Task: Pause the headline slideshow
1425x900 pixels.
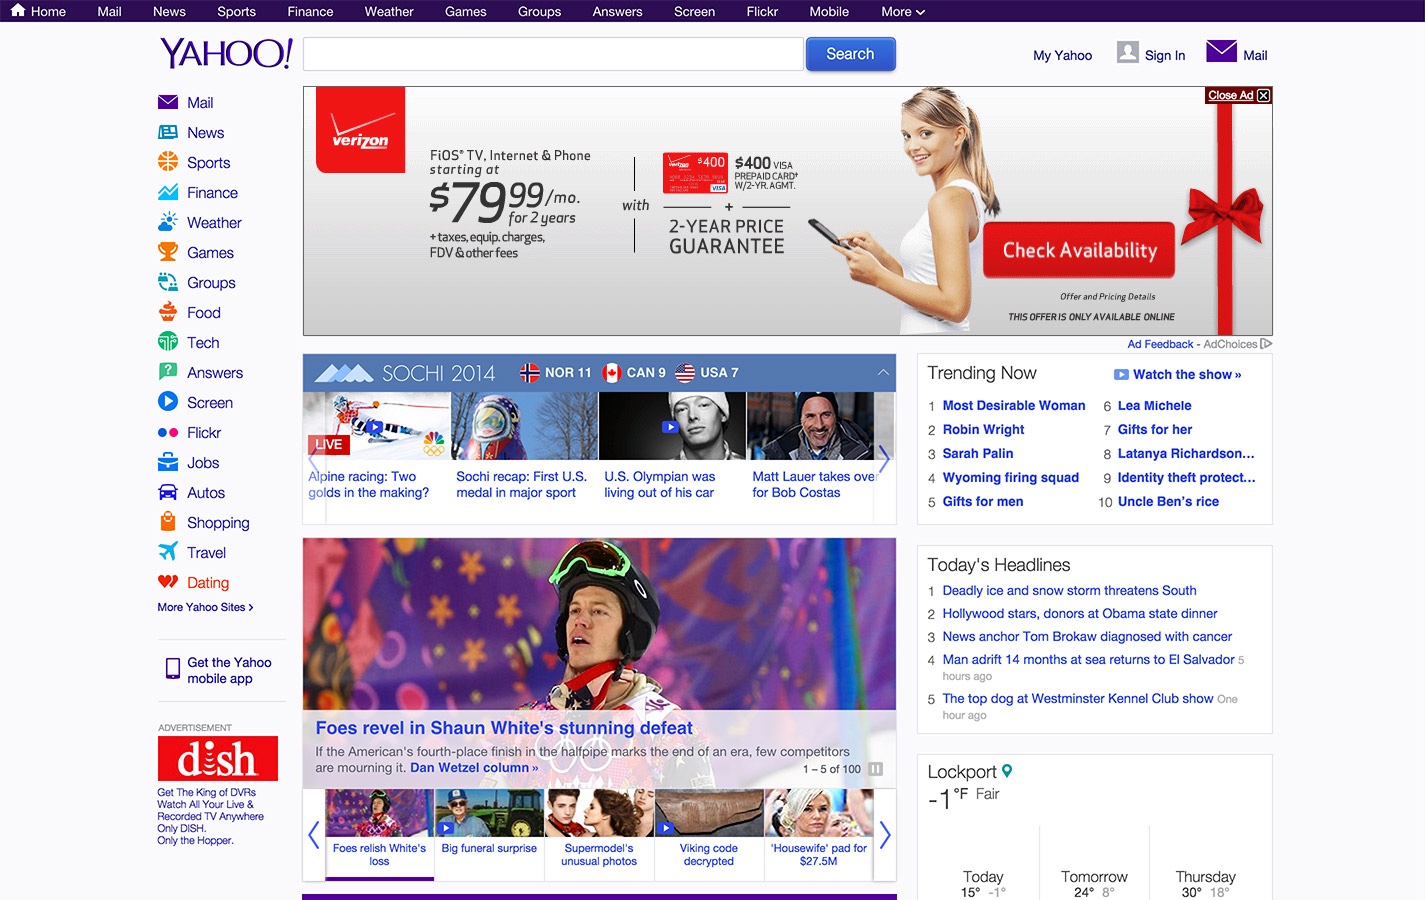Action: pos(876,769)
